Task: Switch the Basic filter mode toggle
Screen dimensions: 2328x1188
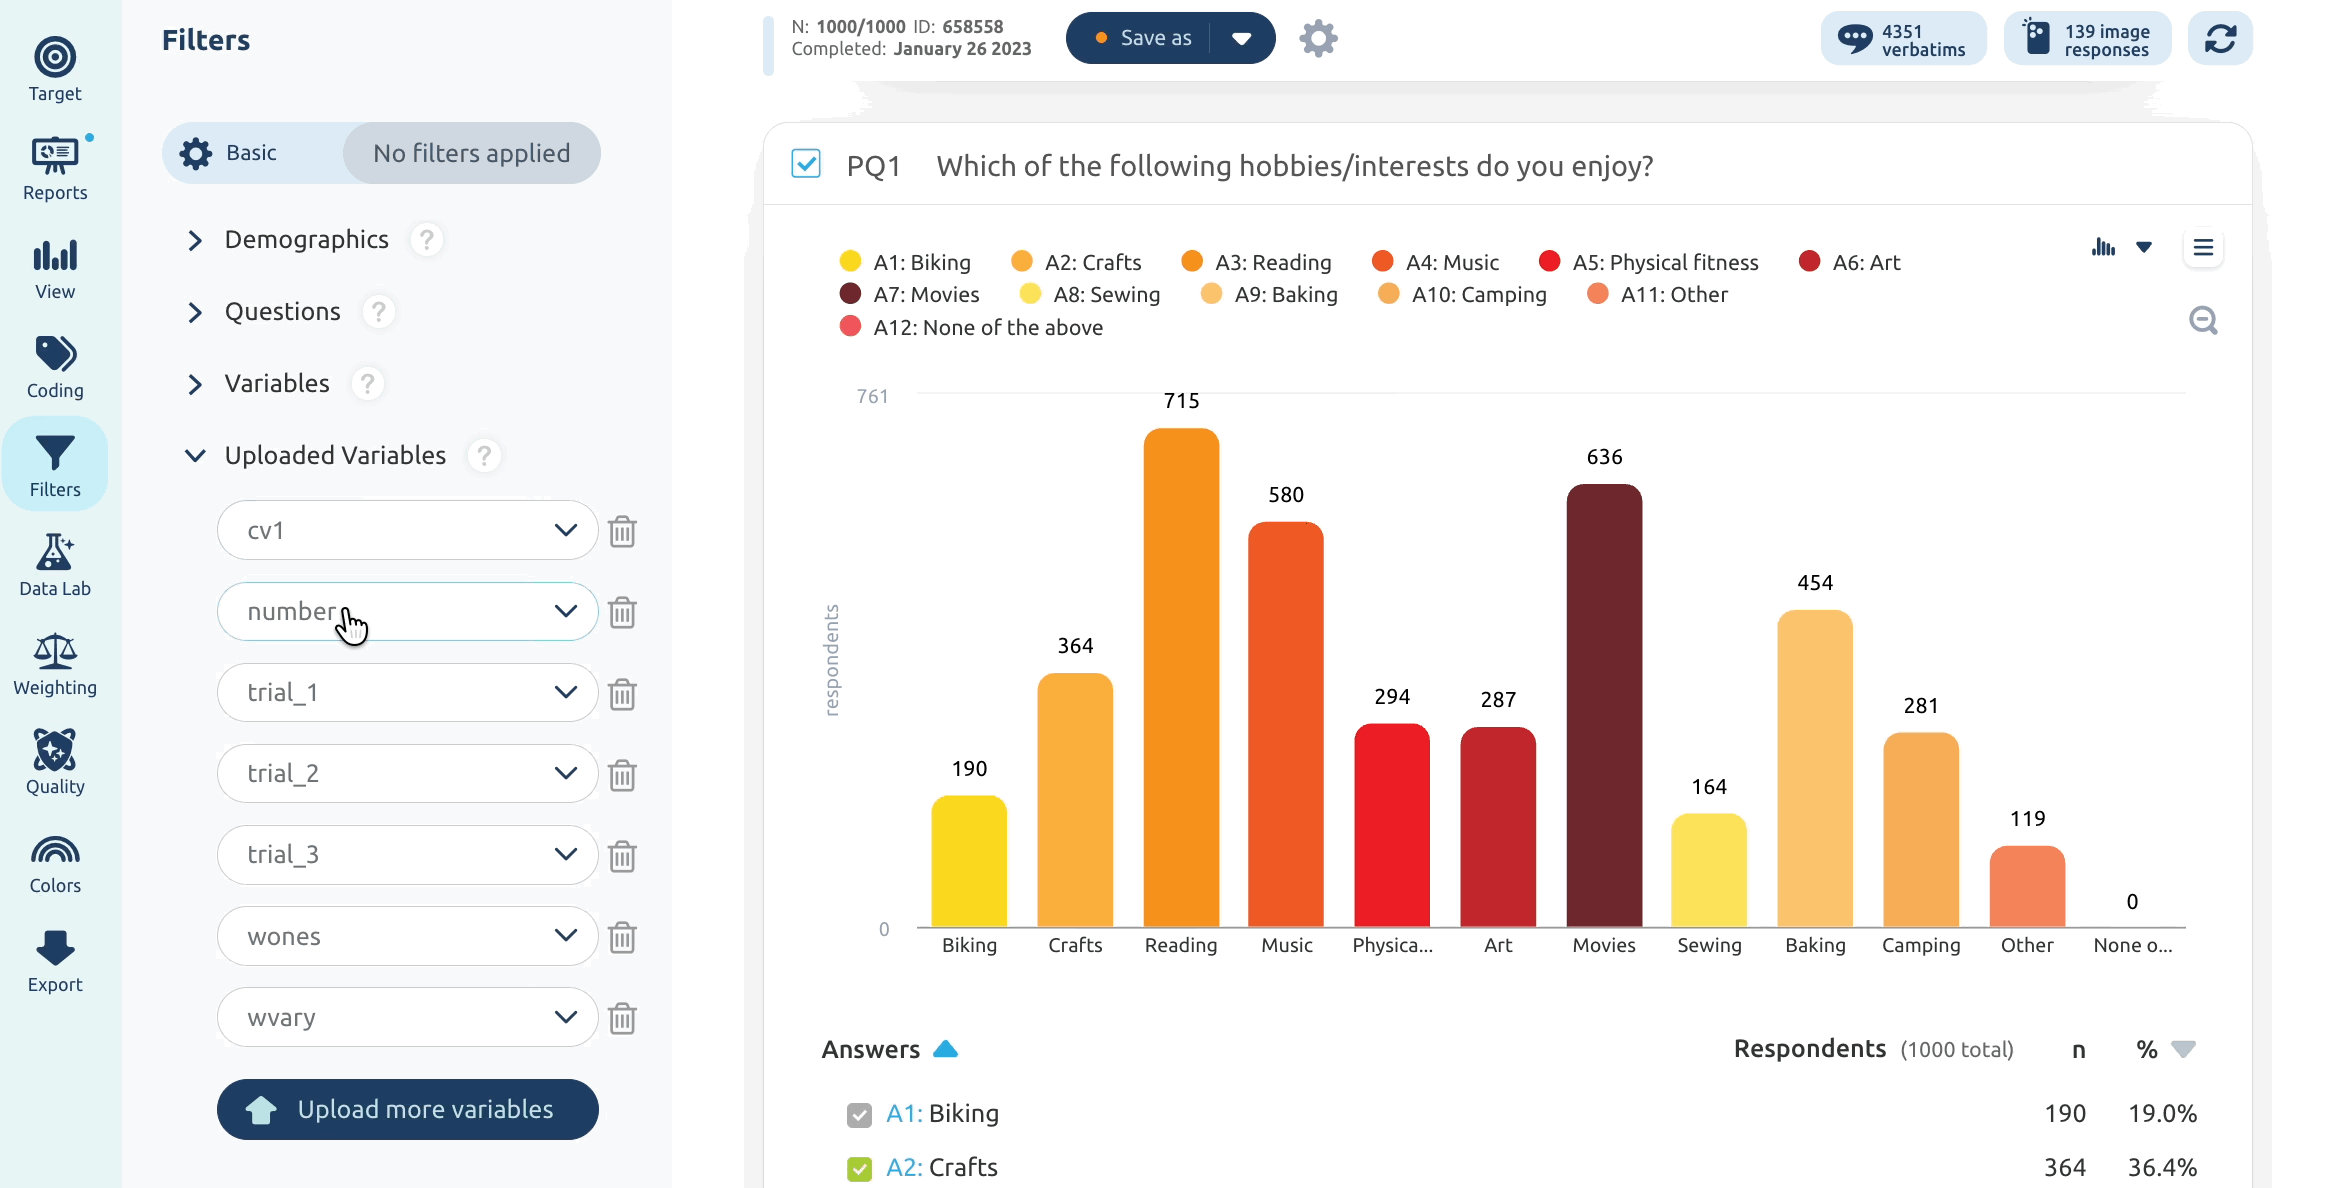Action: tap(252, 153)
